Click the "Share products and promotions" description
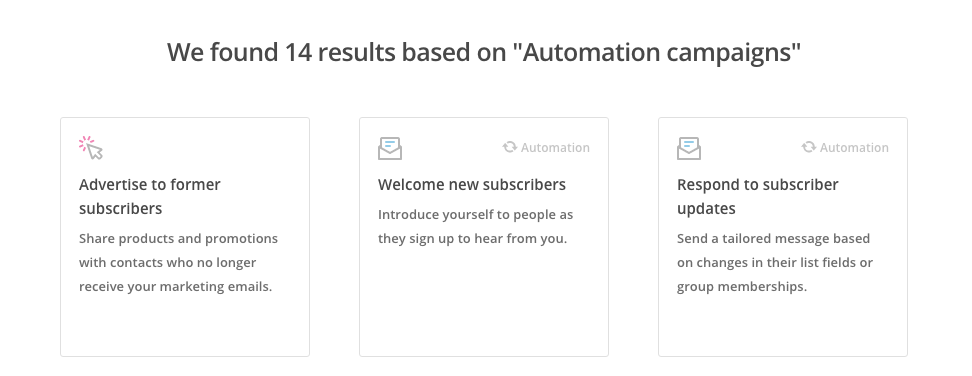This screenshot has width=972, height=376. [179, 262]
